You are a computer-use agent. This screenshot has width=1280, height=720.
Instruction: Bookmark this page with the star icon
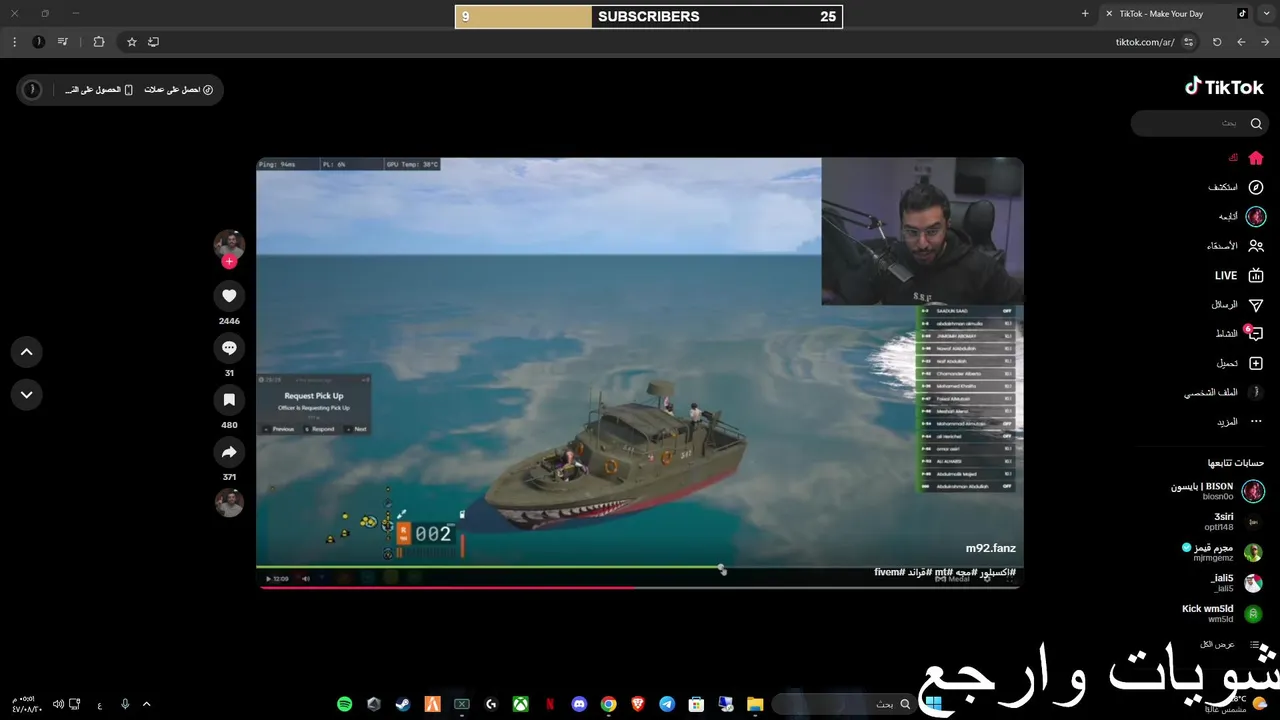coord(131,42)
